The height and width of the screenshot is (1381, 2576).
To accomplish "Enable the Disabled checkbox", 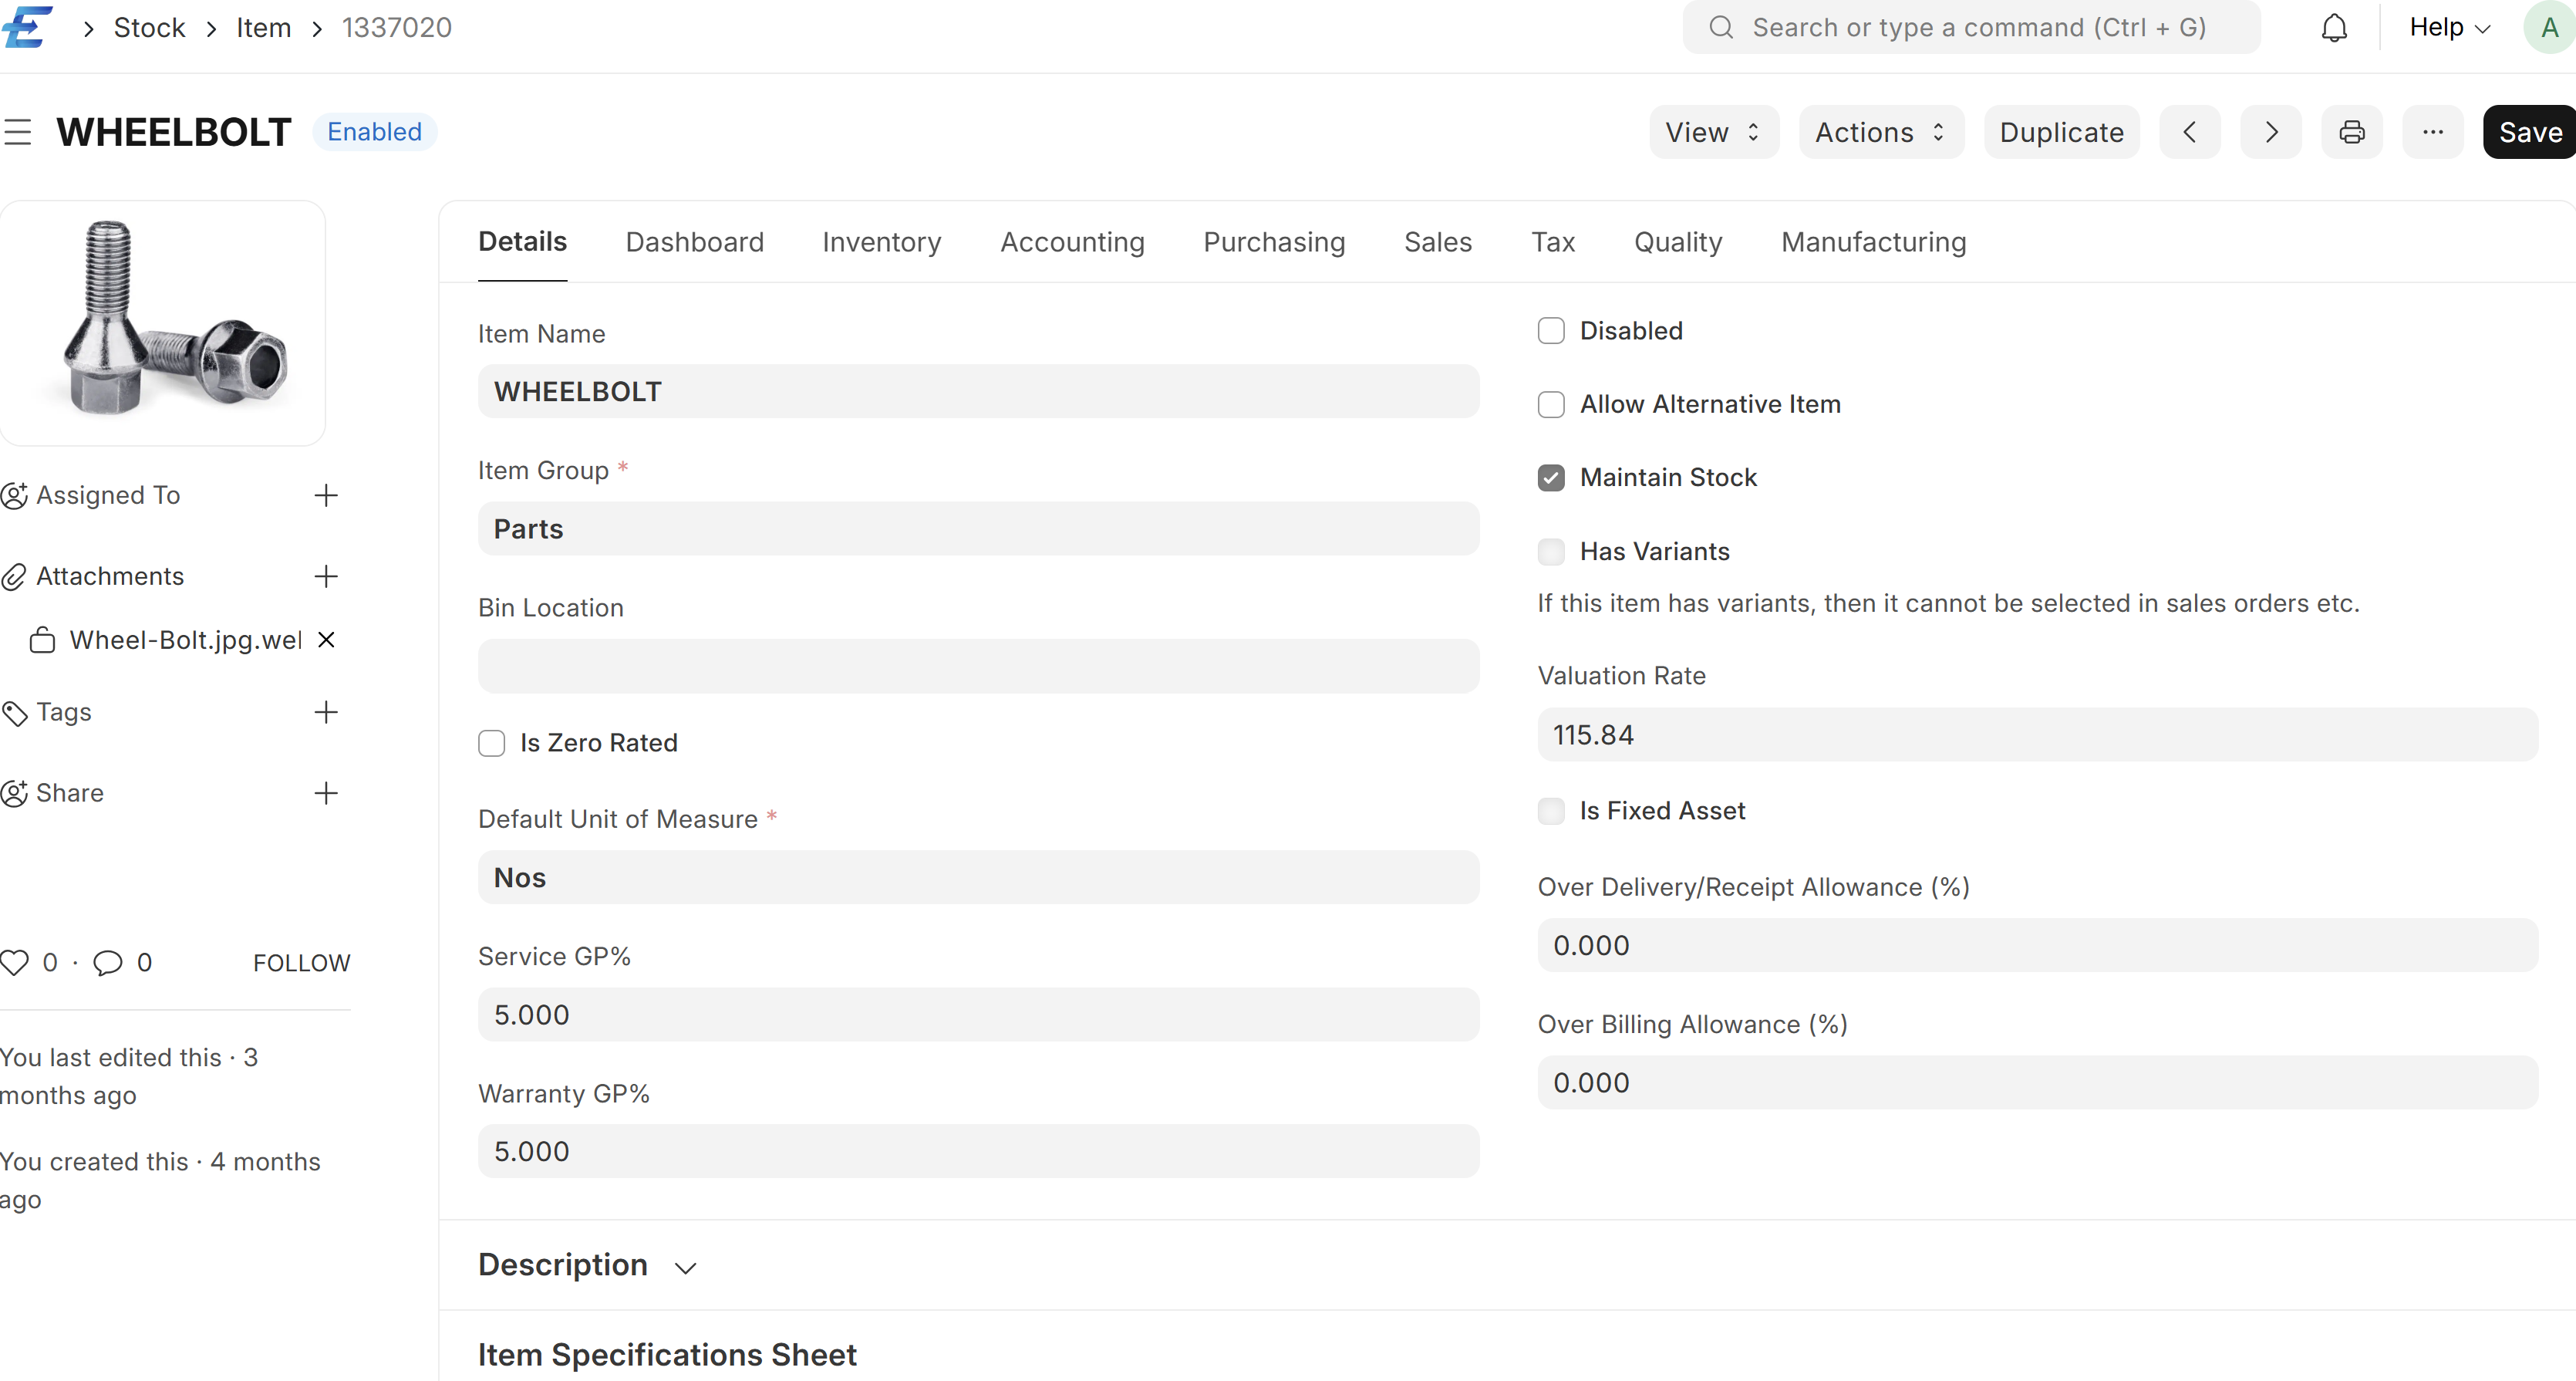I will 1550,331.
